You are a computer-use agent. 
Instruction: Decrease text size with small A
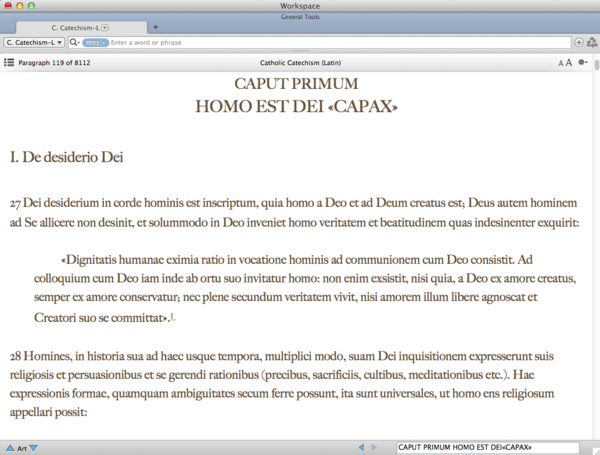coord(561,63)
